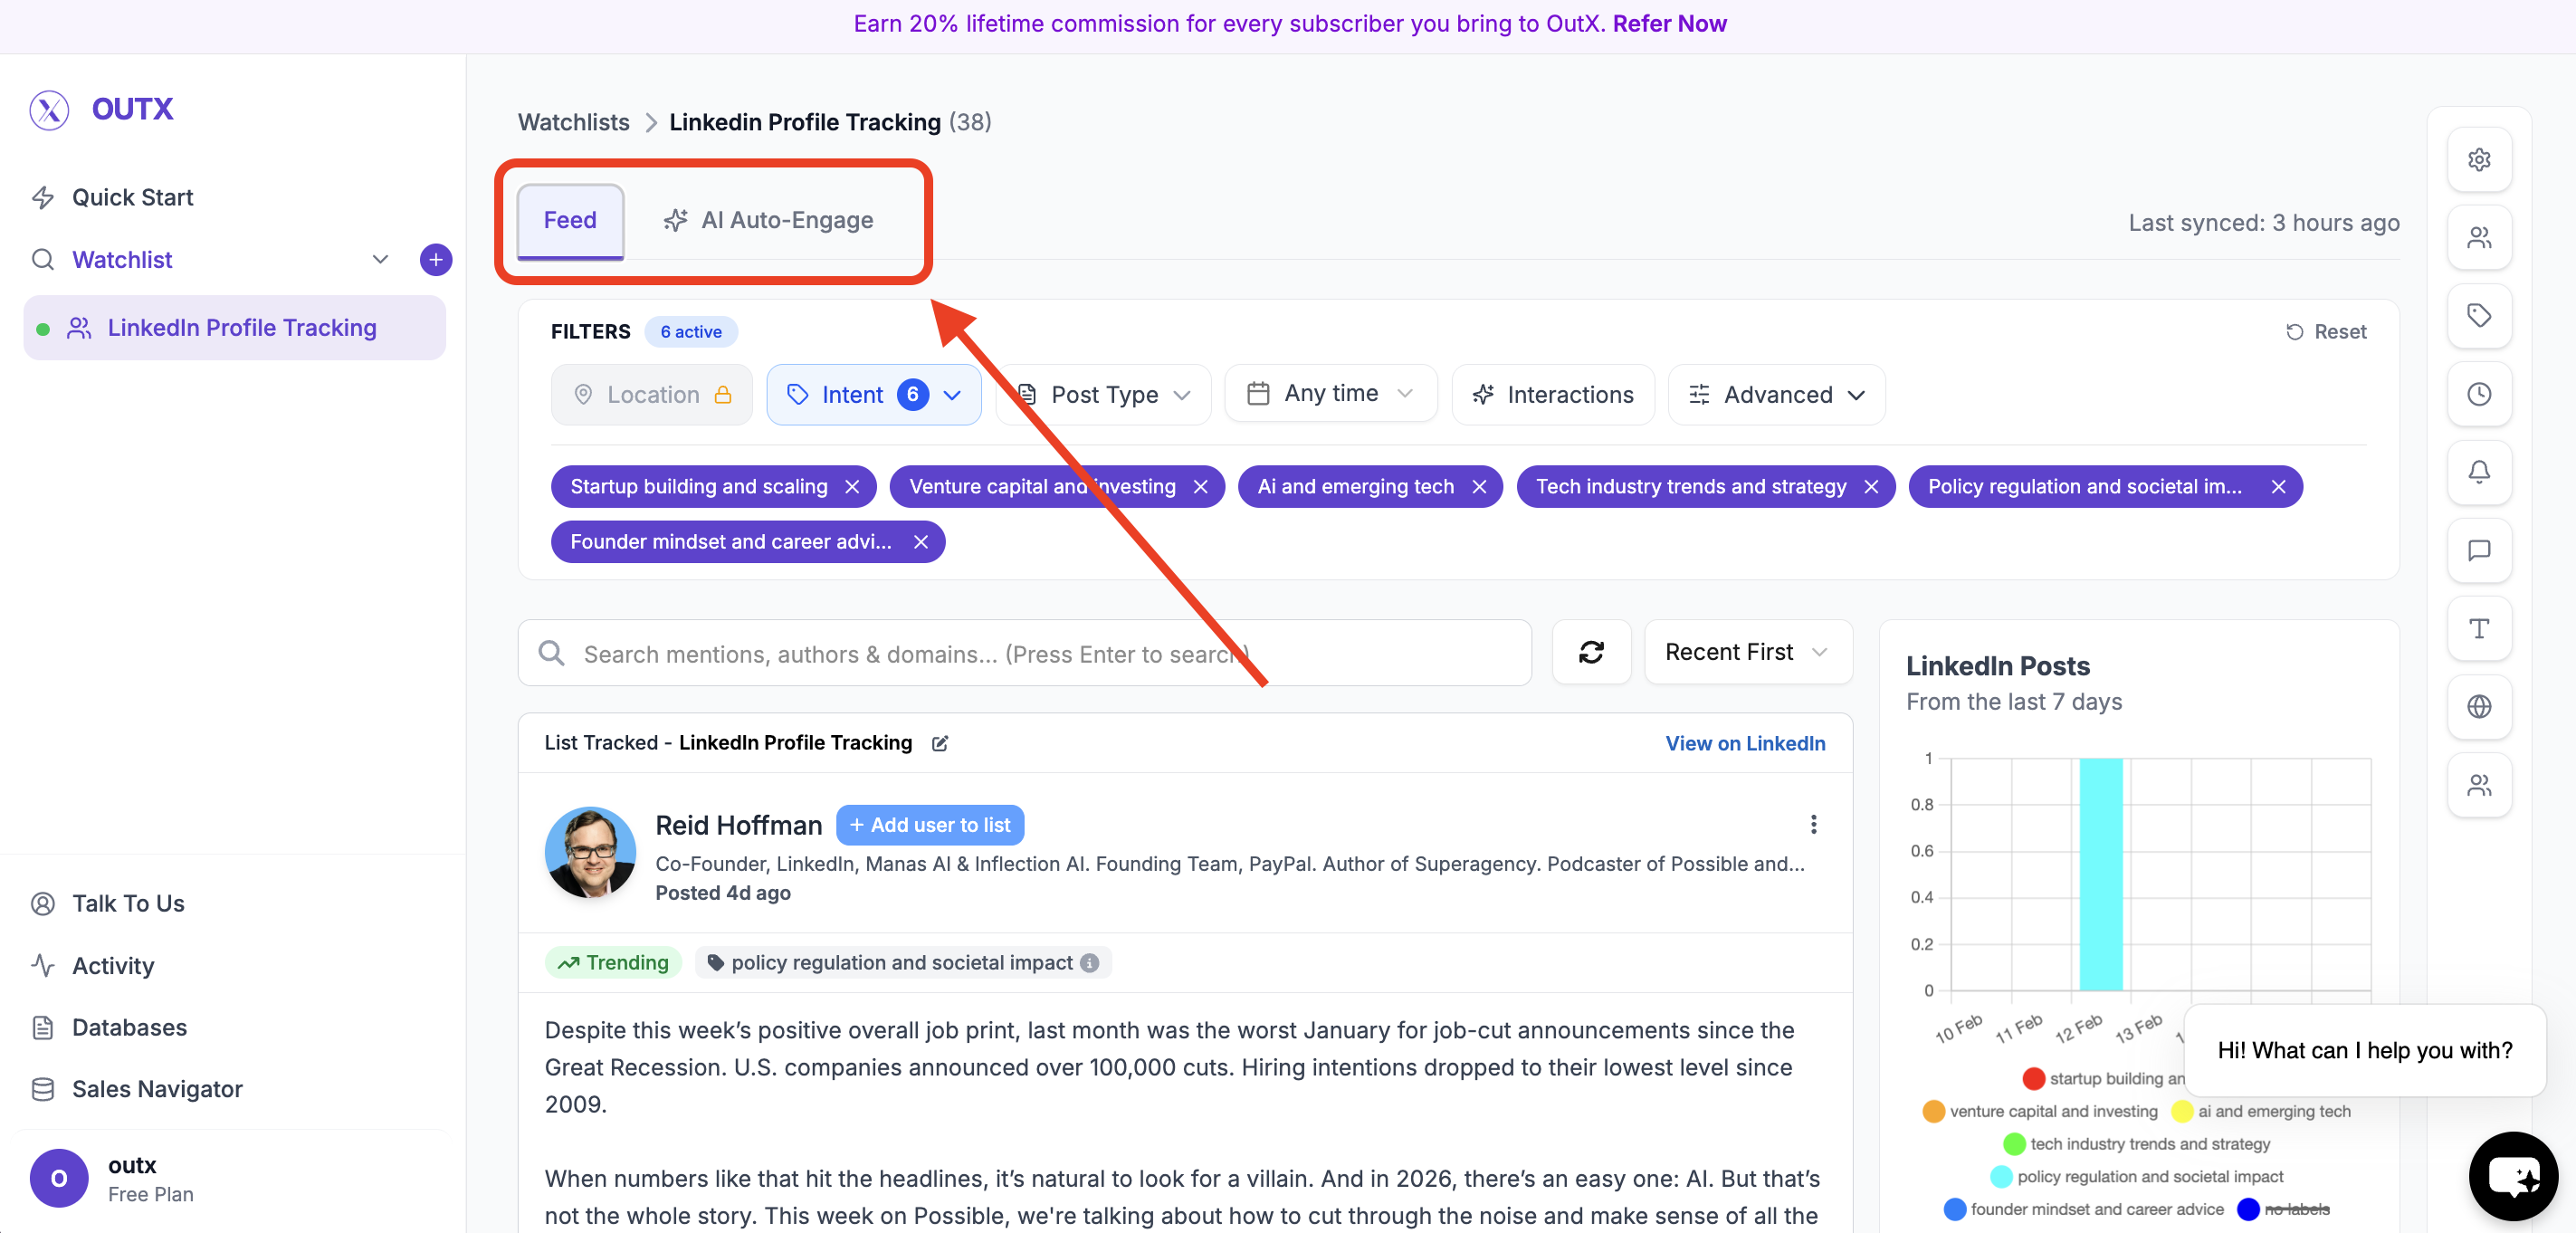Open the Recent First sort dropdown
The height and width of the screenshot is (1233, 2576).
1746,653
